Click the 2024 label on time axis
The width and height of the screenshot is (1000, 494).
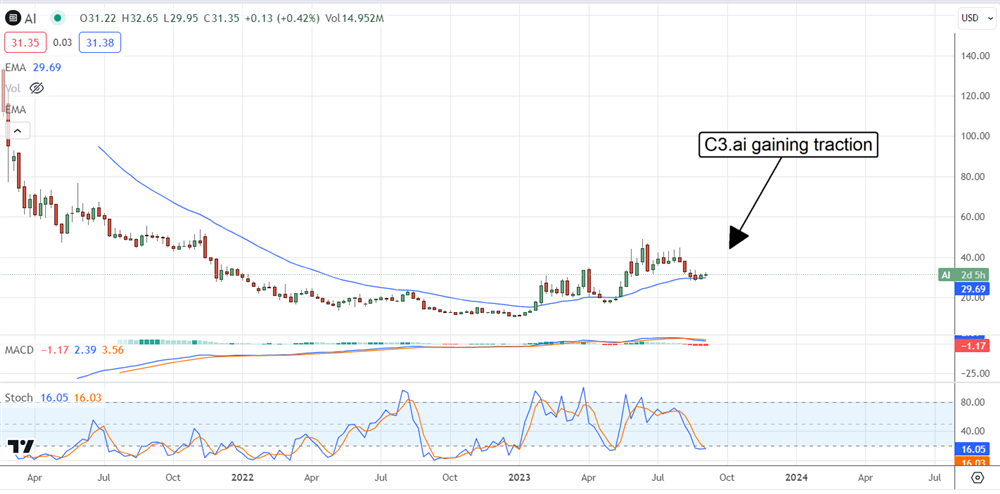pyautogui.click(x=796, y=477)
